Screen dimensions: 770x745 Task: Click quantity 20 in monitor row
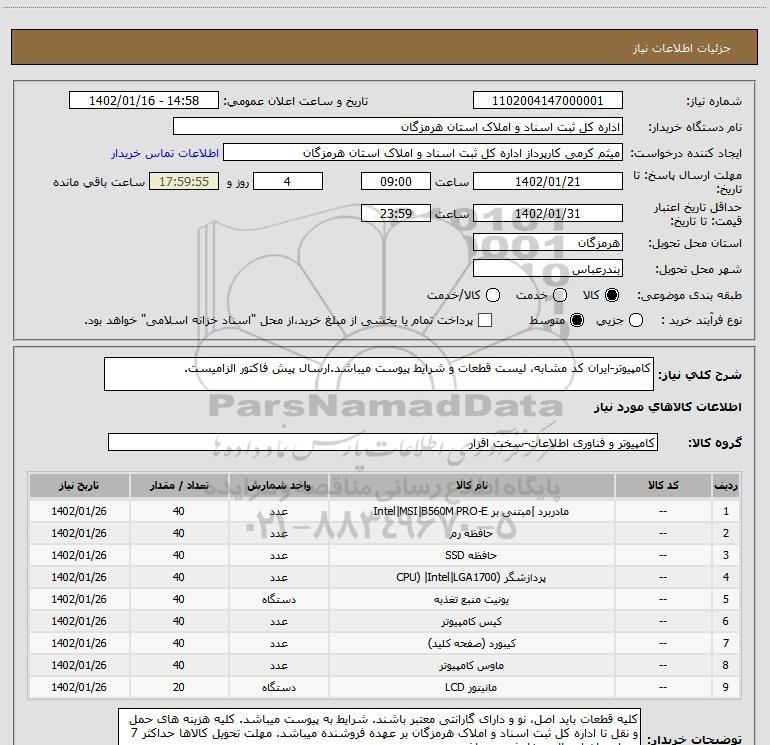click(179, 687)
